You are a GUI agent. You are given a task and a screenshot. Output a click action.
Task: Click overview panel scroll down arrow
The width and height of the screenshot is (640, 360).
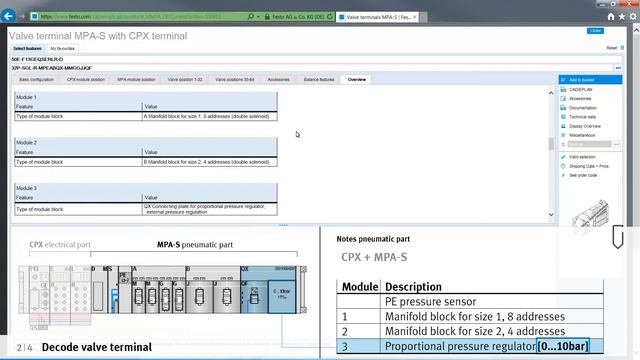coord(551,215)
